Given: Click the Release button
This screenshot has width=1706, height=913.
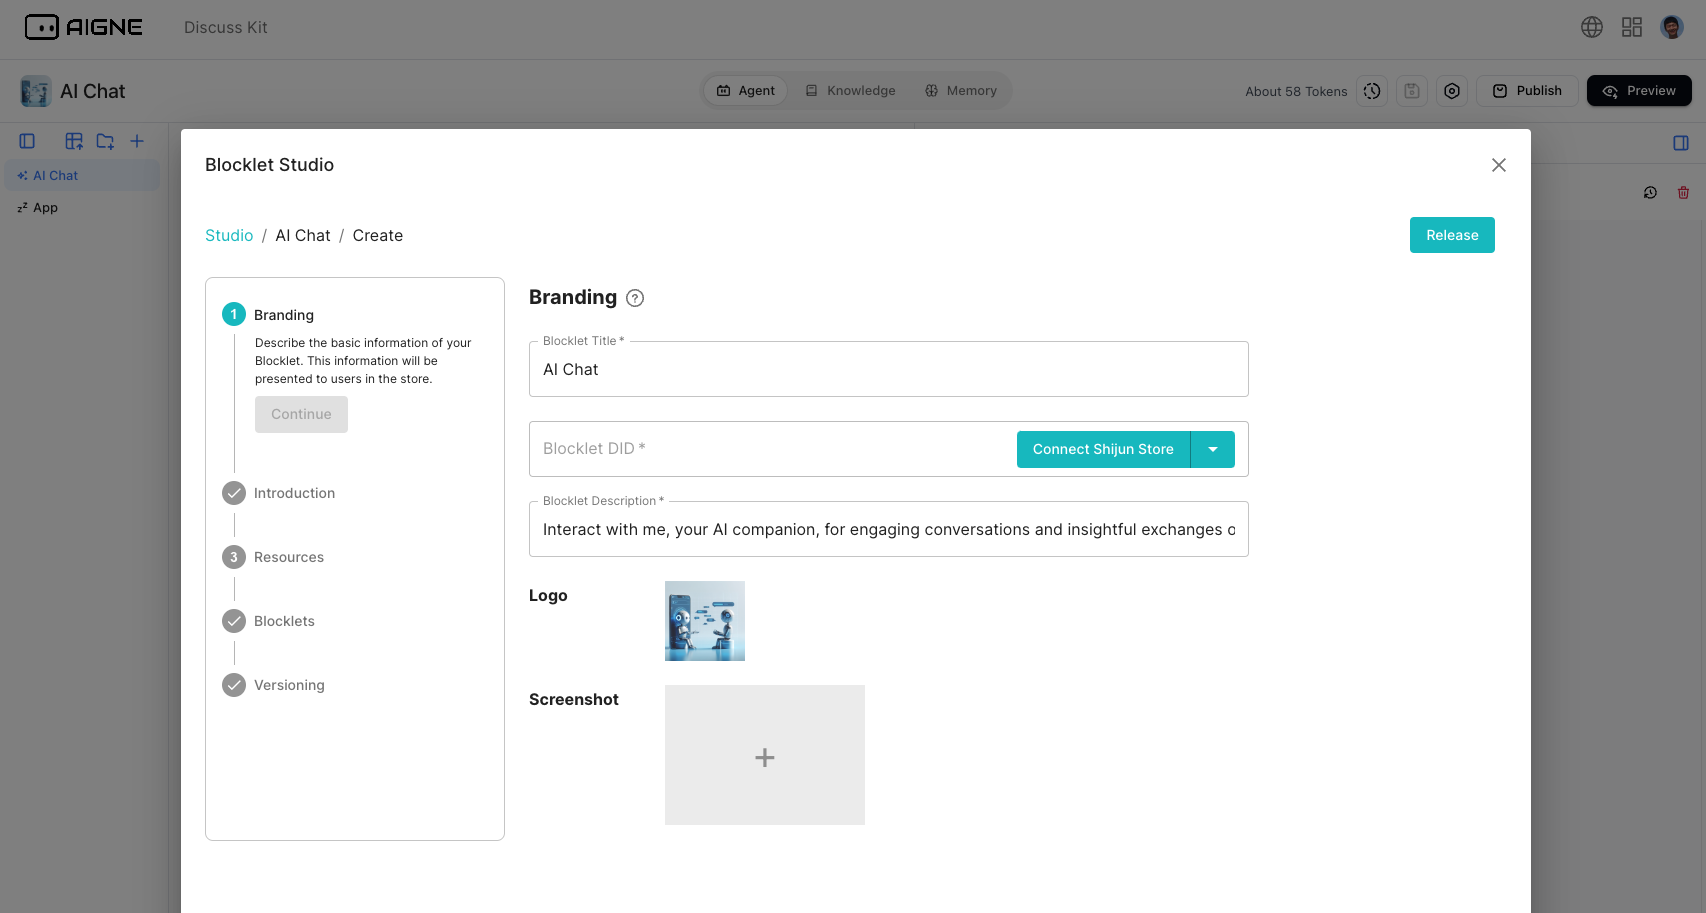Looking at the screenshot, I should (1452, 234).
